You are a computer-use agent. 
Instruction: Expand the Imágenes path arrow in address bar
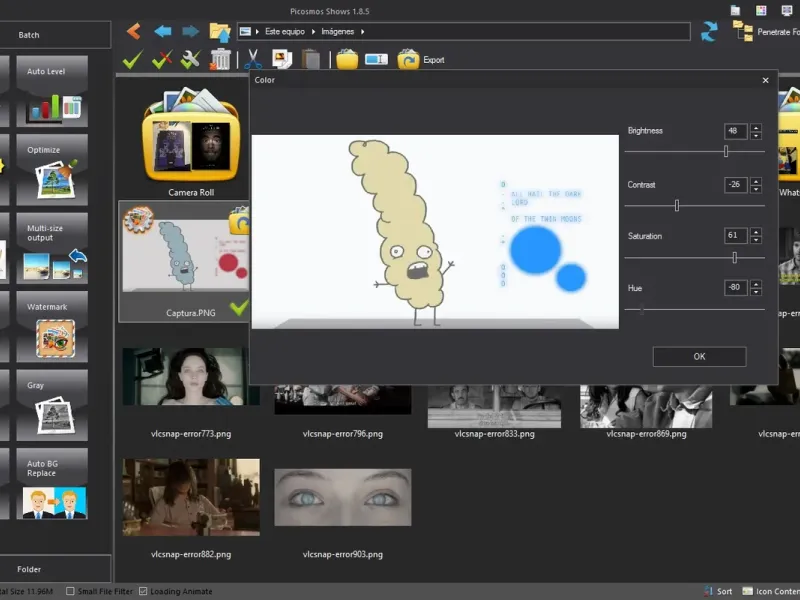[x=363, y=32]
